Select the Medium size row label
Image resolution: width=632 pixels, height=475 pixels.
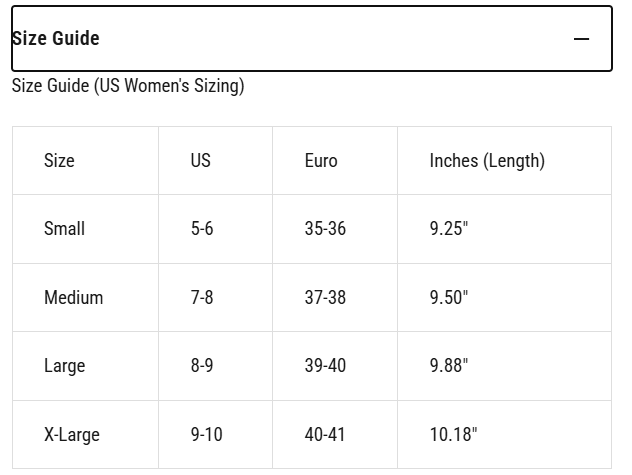pos(73,298)
